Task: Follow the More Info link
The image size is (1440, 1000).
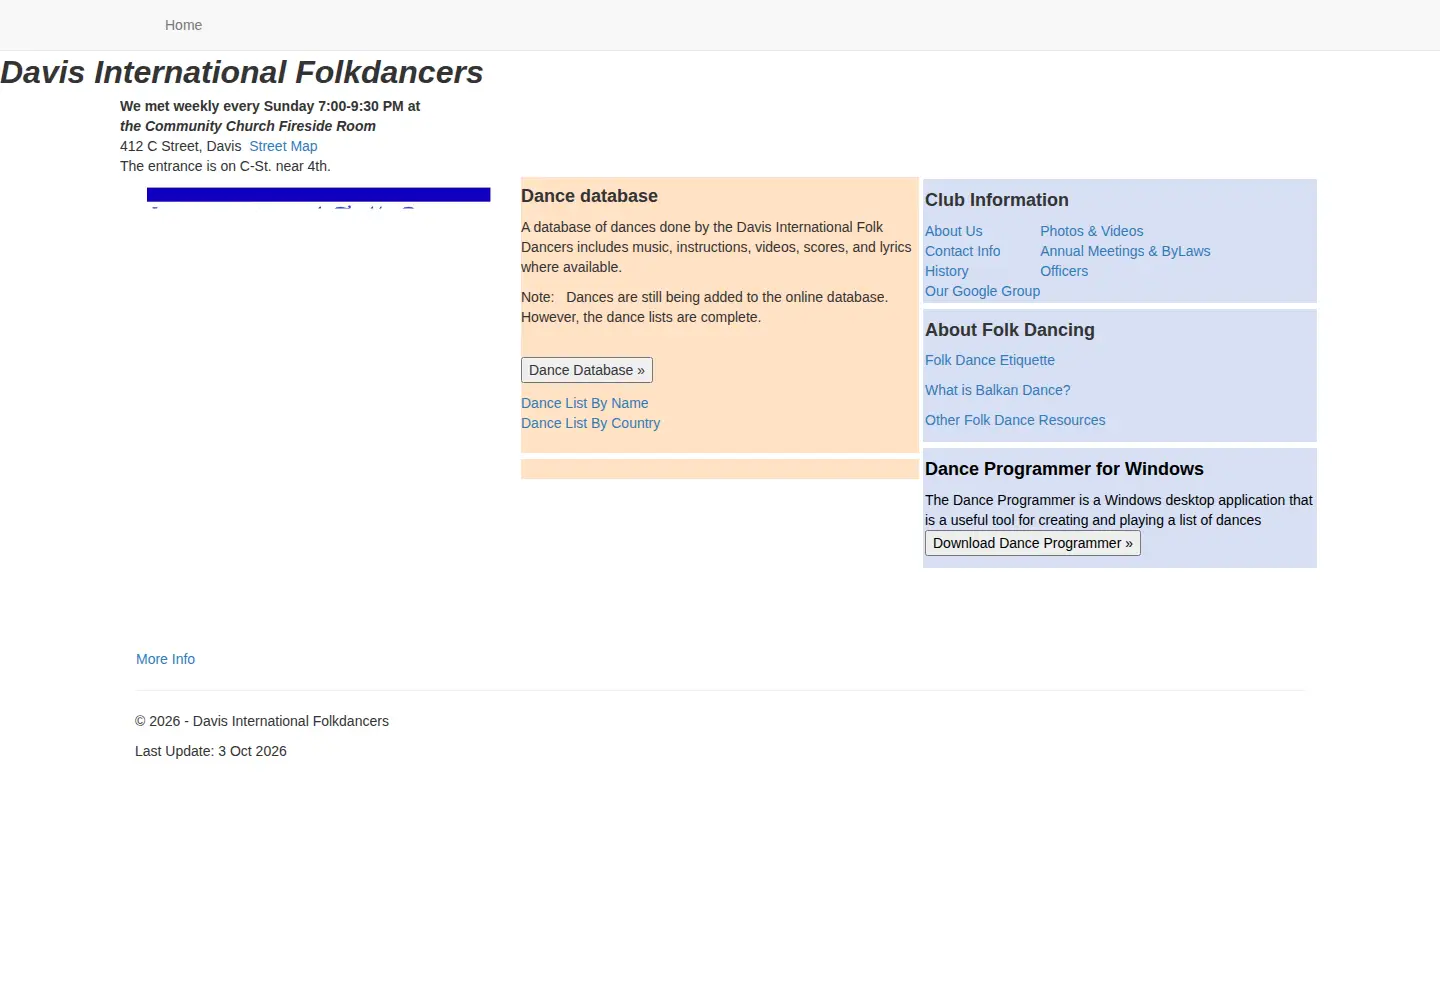Action: click(165, 659)
